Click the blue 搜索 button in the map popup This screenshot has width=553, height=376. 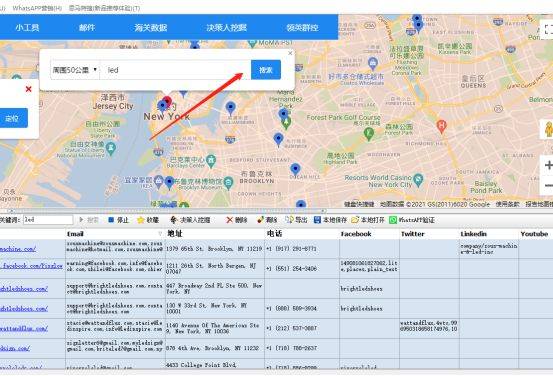point(266,70)
